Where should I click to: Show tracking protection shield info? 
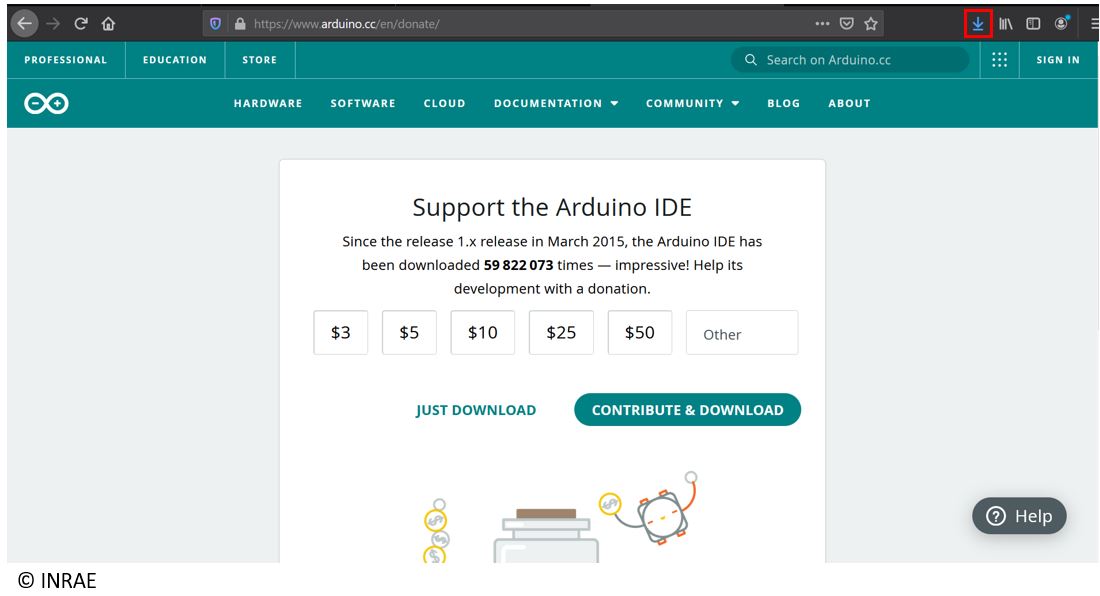[x=215, y=24]
